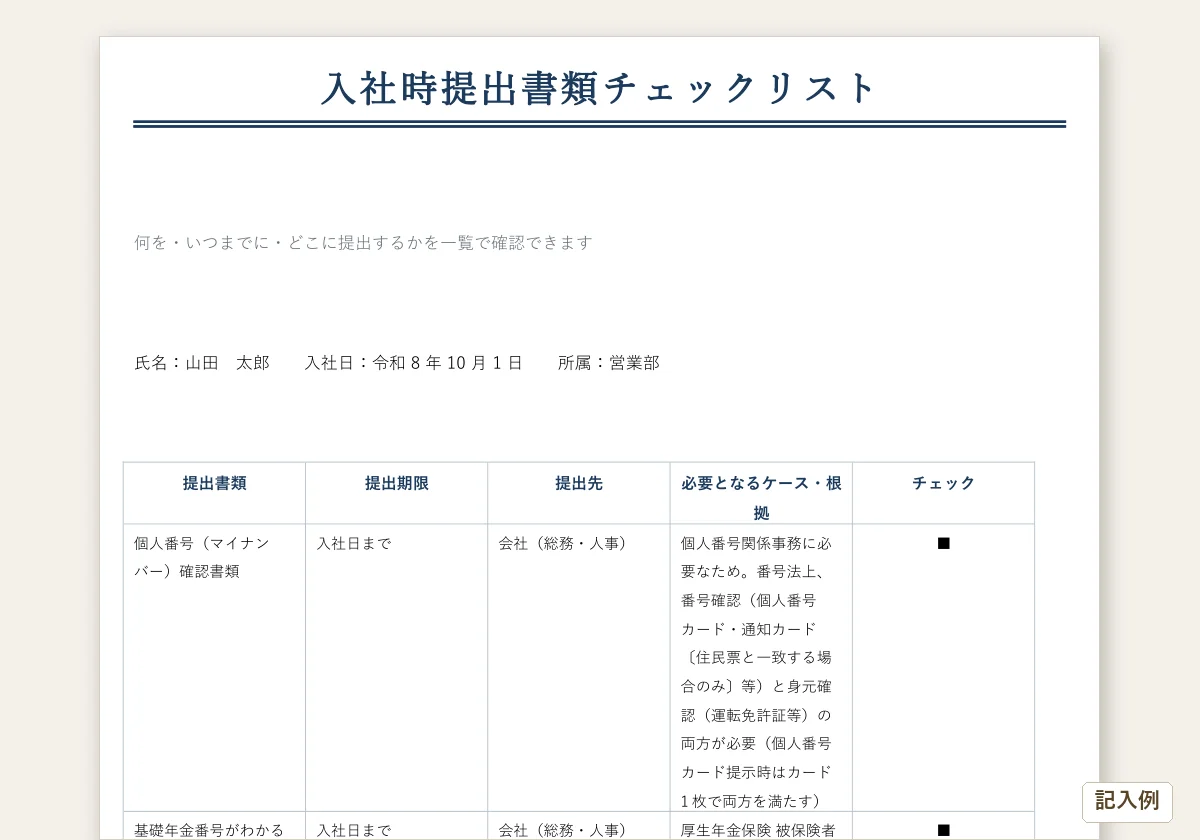Click 入社日まで in the 基礎年金番号 row
The width and height of the screenshot is (1200, 840).
(x=354, y=830)
